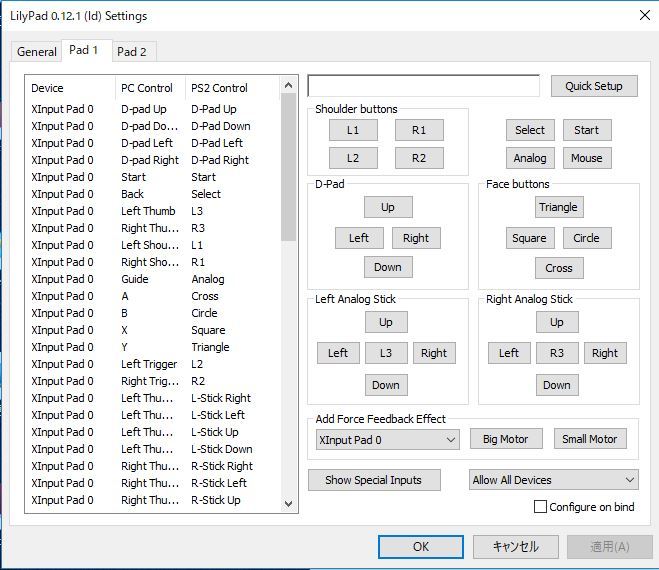Add a Small Motor effect
Image resolution: width=659 pixels, height=570 pixels.
point(589,439)
